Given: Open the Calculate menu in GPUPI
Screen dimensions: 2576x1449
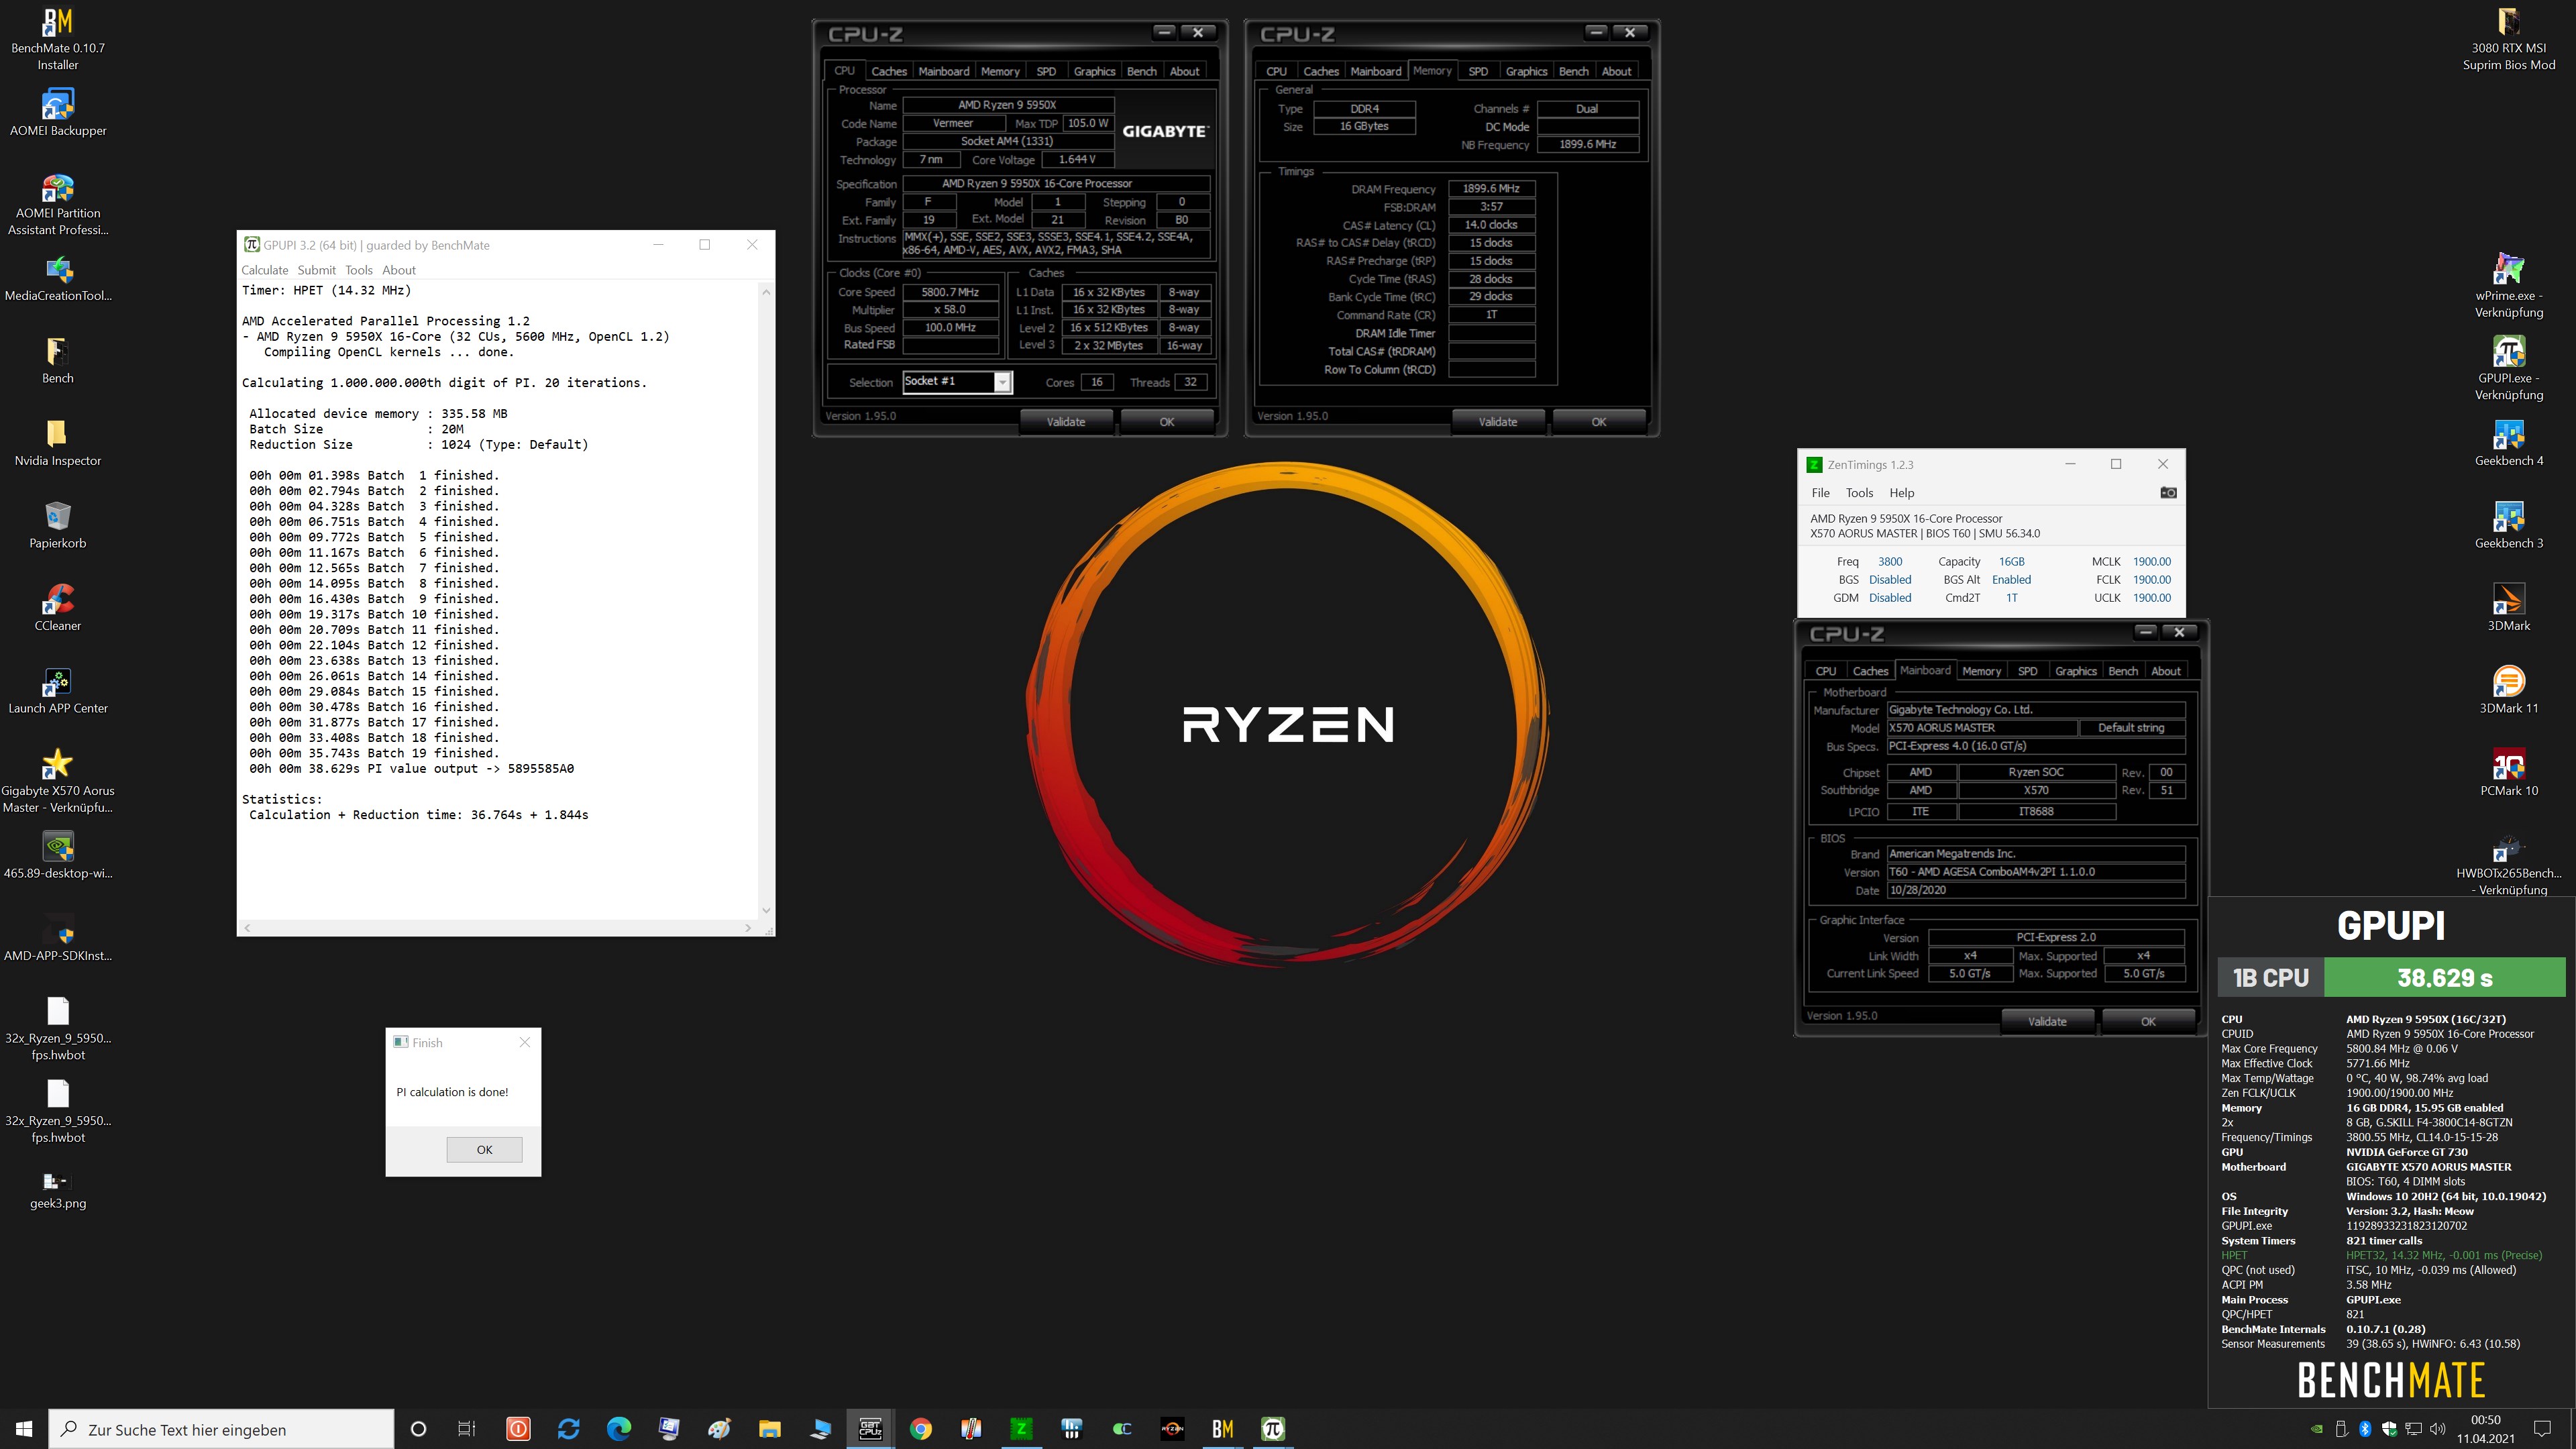Looking at the screenshot, I should click(x=264, y=270).
